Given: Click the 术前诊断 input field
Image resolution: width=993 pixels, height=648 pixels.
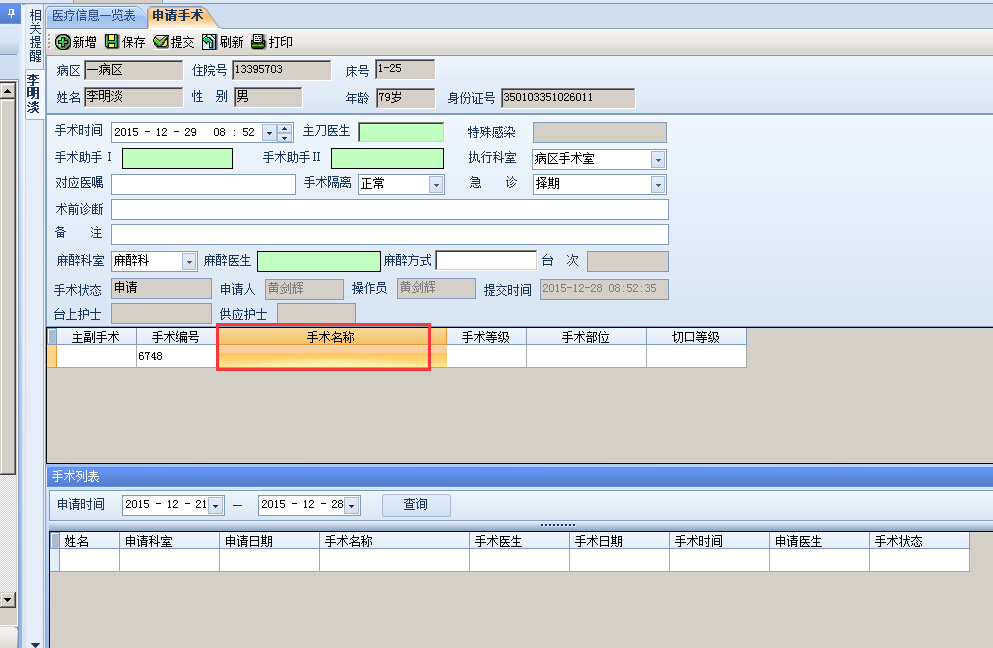Looking at the screenshot, I should 389,210.
